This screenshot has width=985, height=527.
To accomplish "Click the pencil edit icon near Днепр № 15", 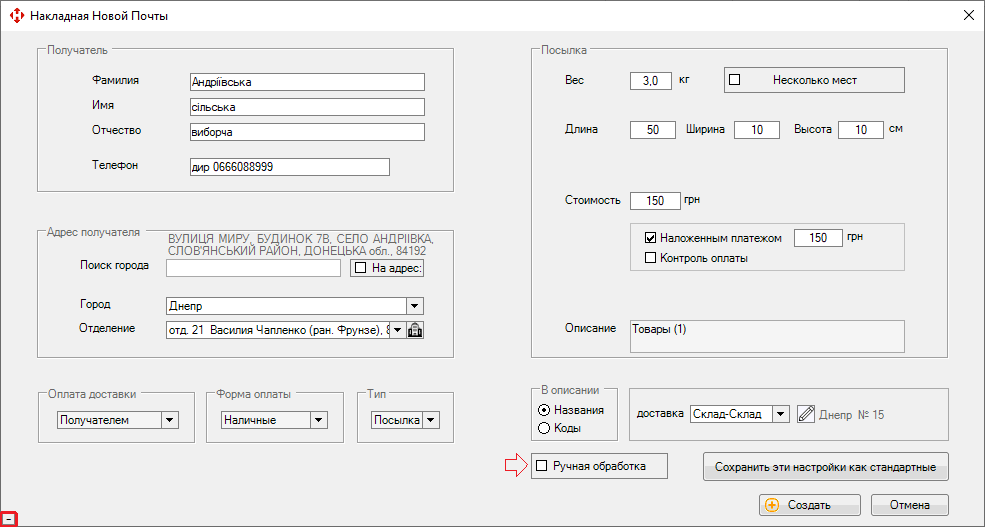I will click(x=807, y=414).
